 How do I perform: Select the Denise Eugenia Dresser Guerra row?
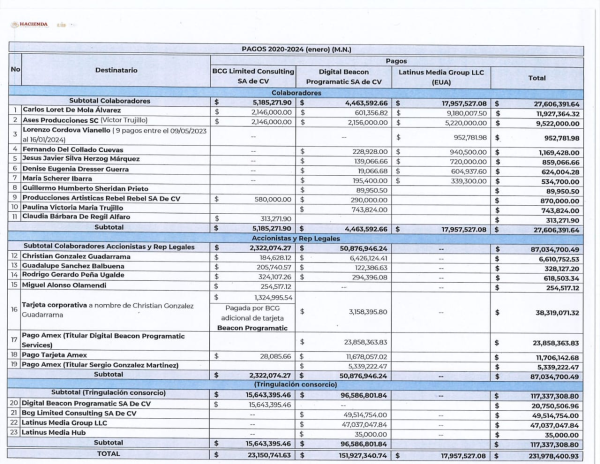(296, 170)
